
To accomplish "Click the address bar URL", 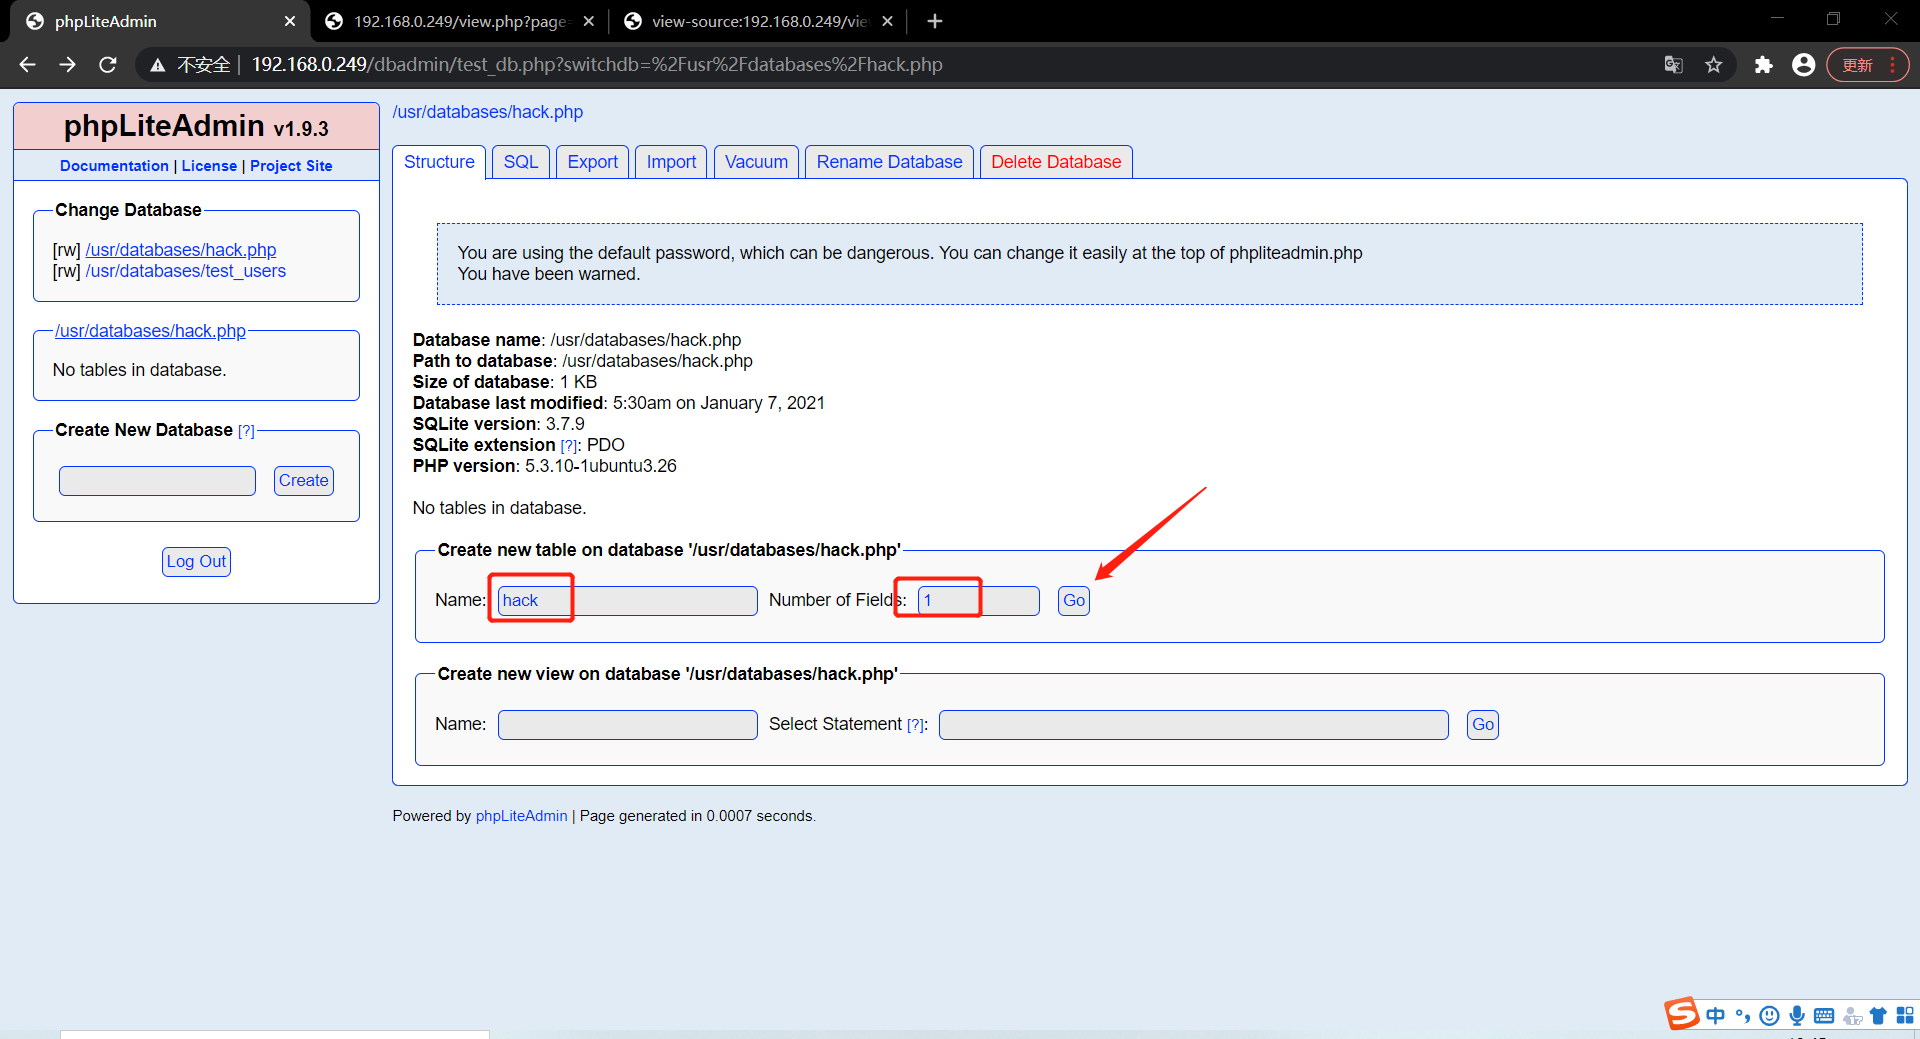I will point(597,65).
